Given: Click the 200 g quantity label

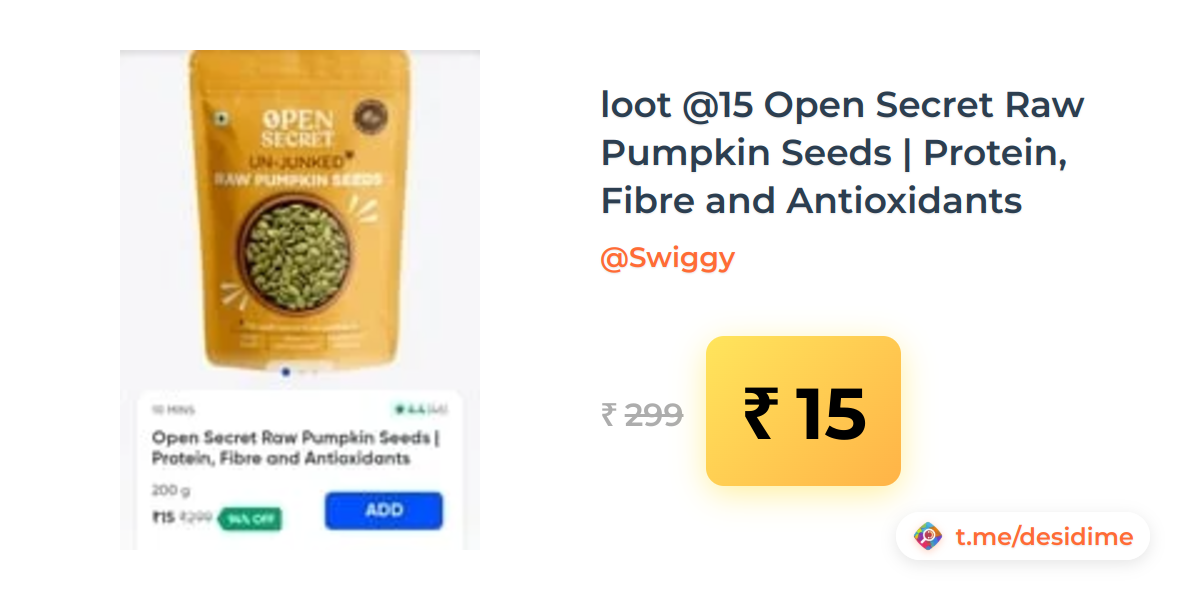Looking at the screenshot, I should click(170, 491).
